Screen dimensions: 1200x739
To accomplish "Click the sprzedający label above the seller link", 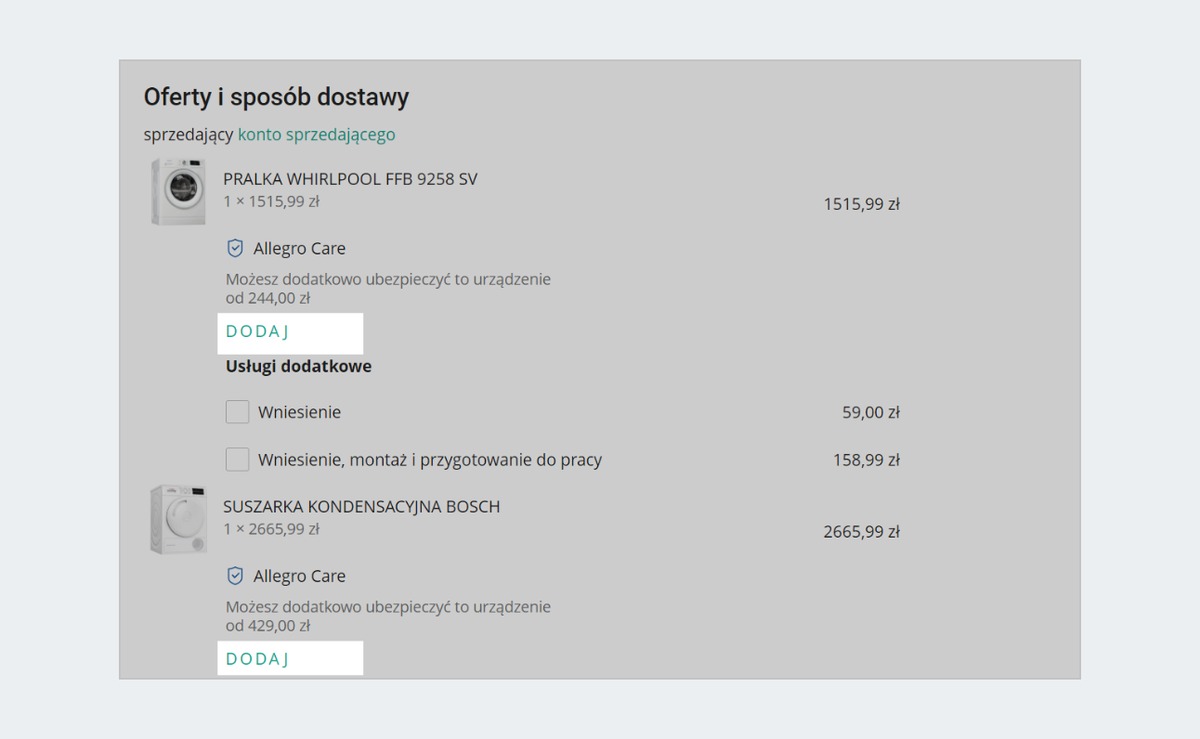I will pyautogui.click(x=186, y=133).
